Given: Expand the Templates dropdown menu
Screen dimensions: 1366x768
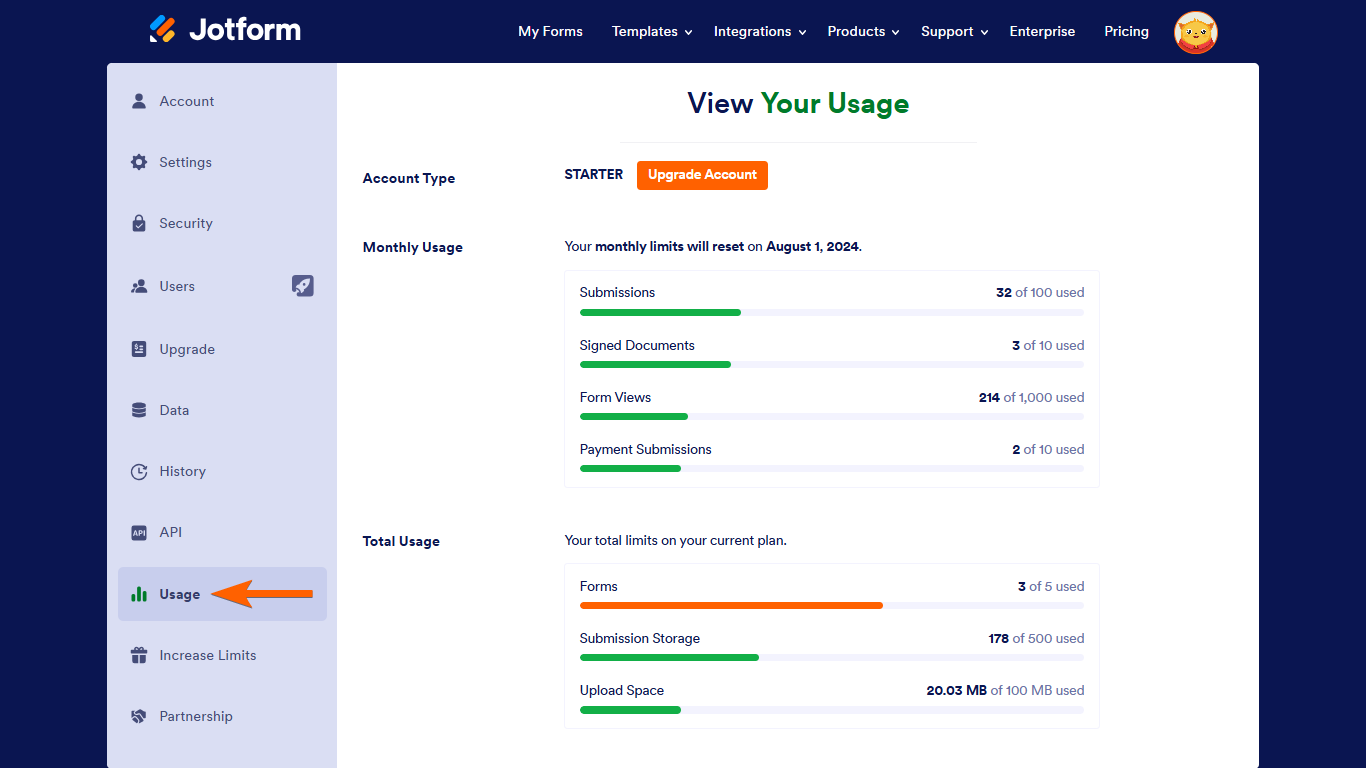Looking at the screenshot, I should coord(652,32).
